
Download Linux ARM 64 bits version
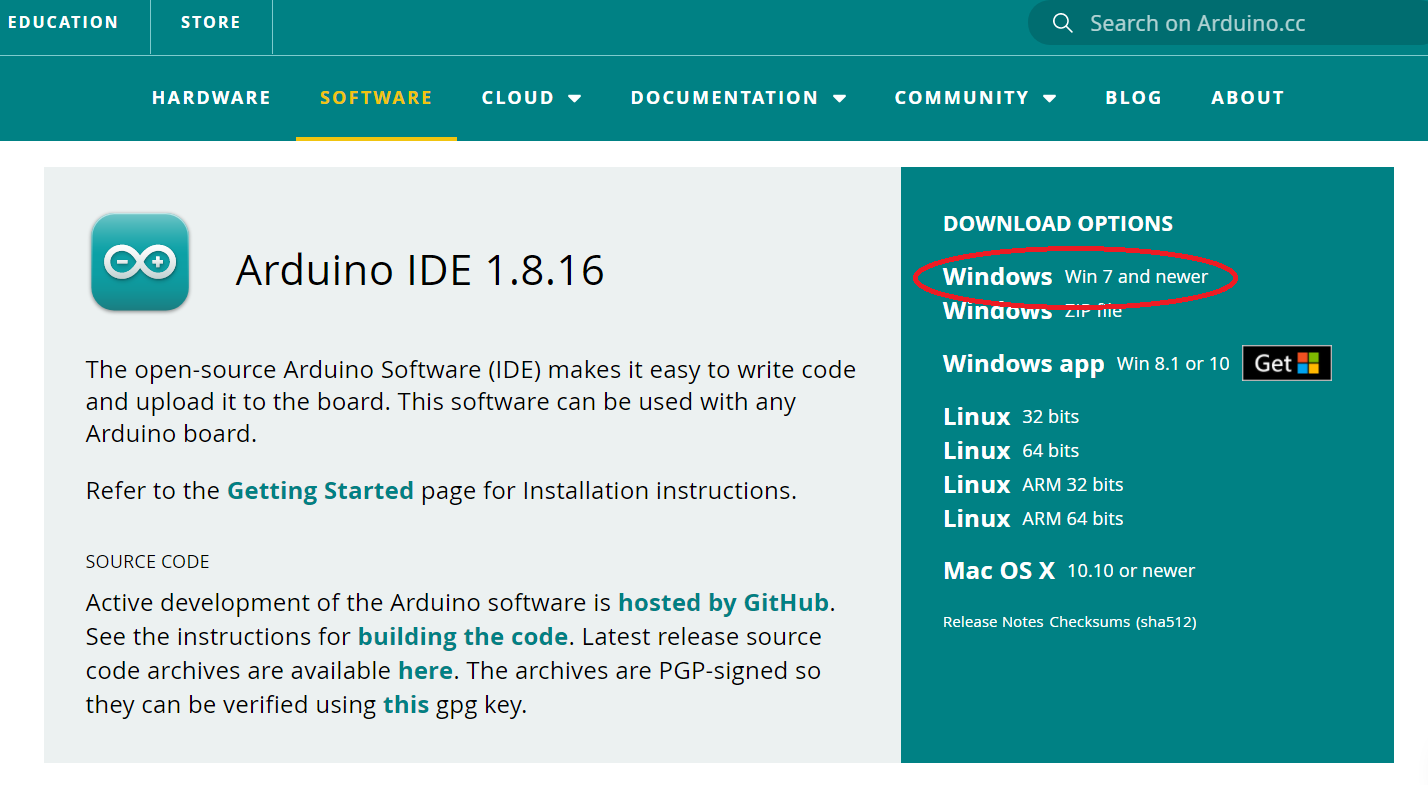pyautogui.click(x=1033, y=519)
